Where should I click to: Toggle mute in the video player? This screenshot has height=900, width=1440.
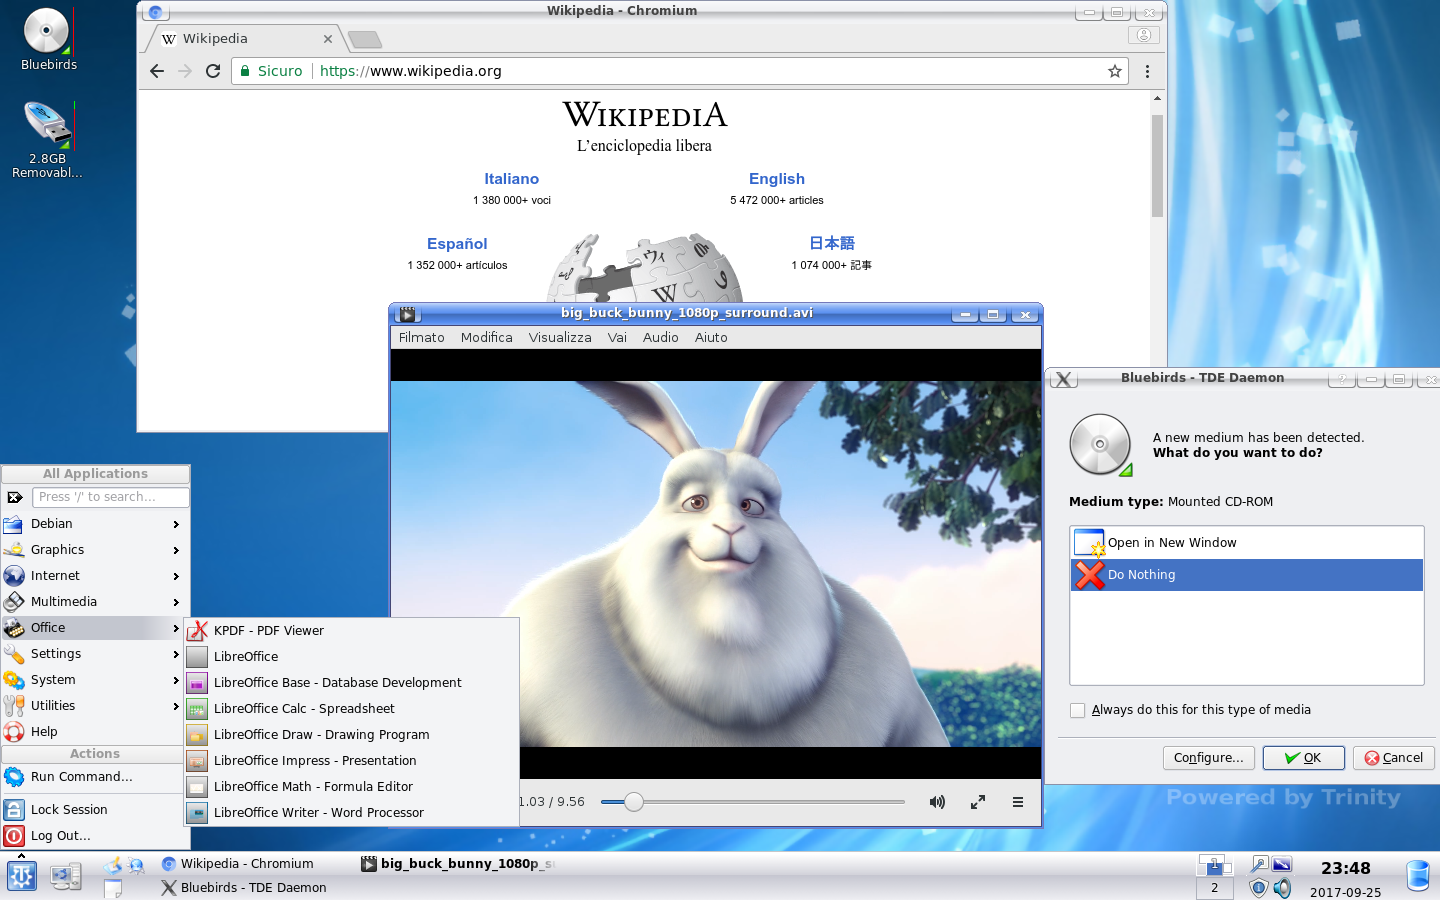point(937,802)
